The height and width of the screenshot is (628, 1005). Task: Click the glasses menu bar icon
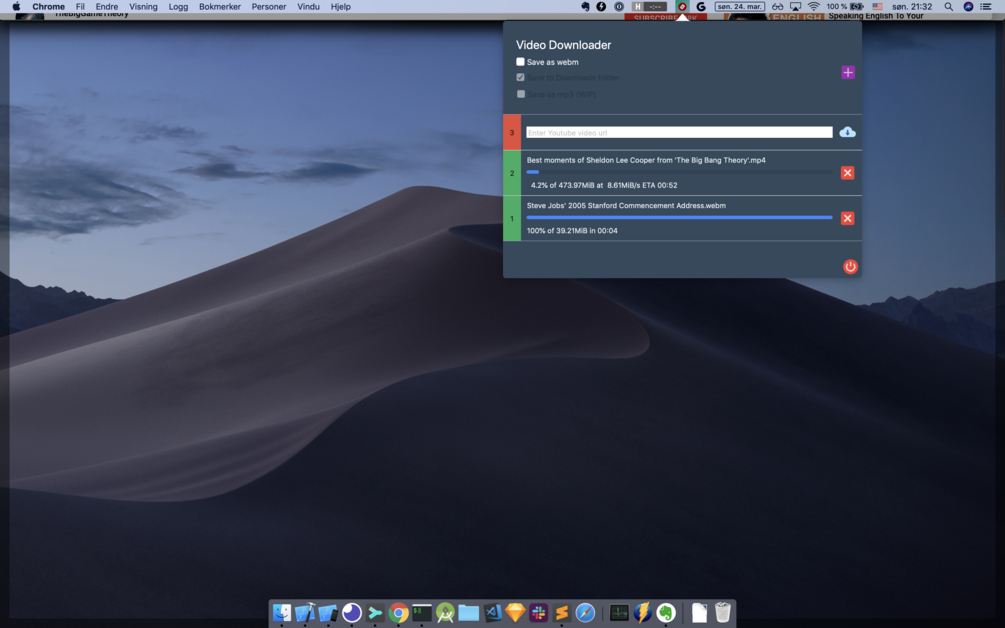pos(777,6)
